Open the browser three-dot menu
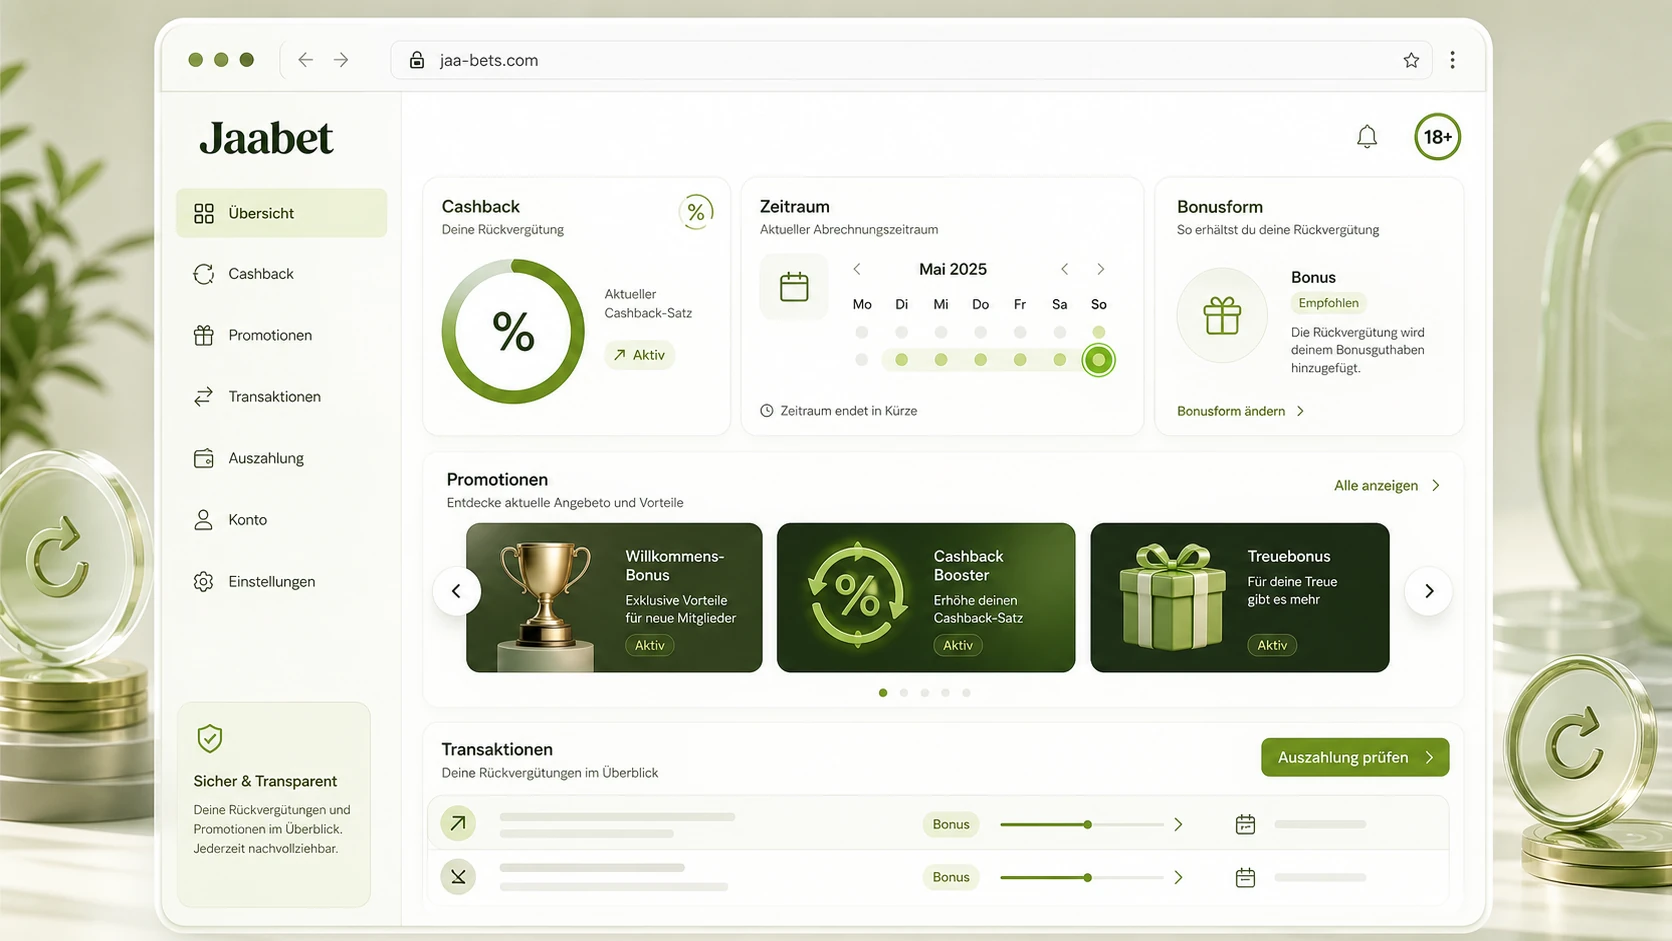The height and width of the screenshot is (941, 1672). [x=1453, y=60]
